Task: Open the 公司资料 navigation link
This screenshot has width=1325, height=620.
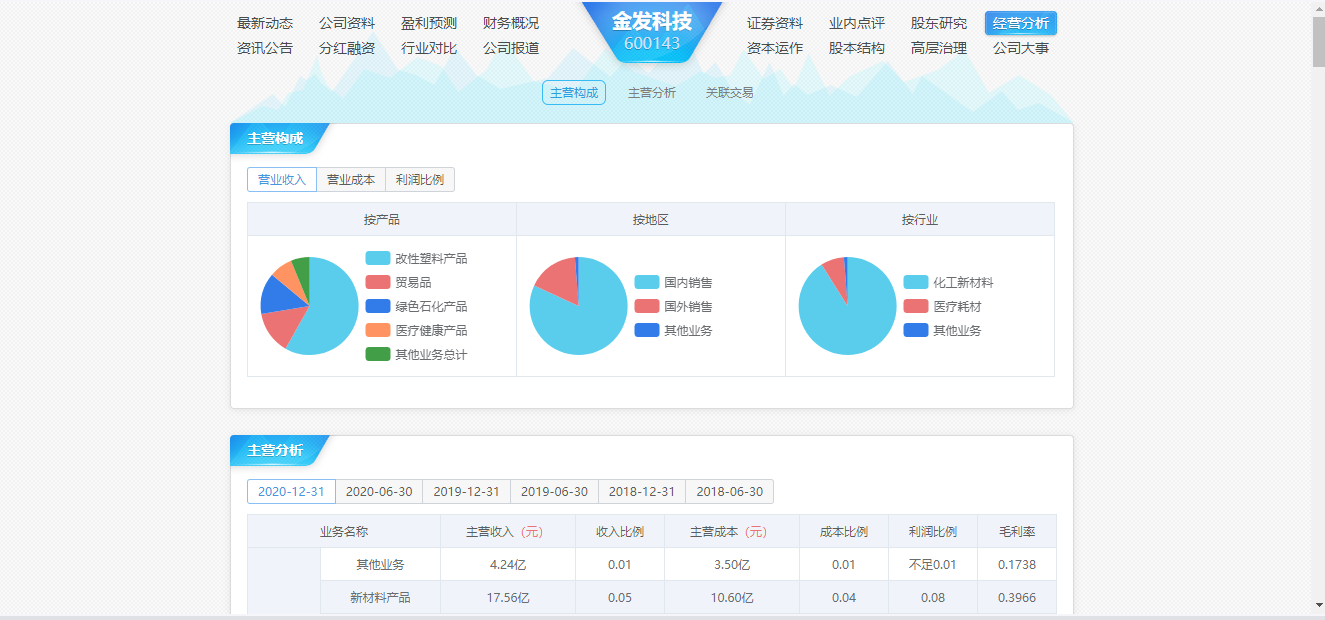Action: point(347,23)
